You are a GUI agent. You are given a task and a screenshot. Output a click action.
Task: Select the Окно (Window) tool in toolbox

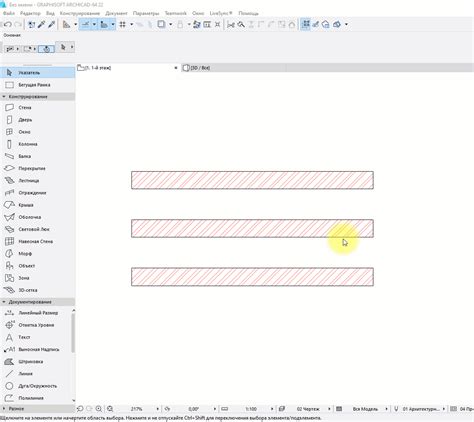(38, 132)
